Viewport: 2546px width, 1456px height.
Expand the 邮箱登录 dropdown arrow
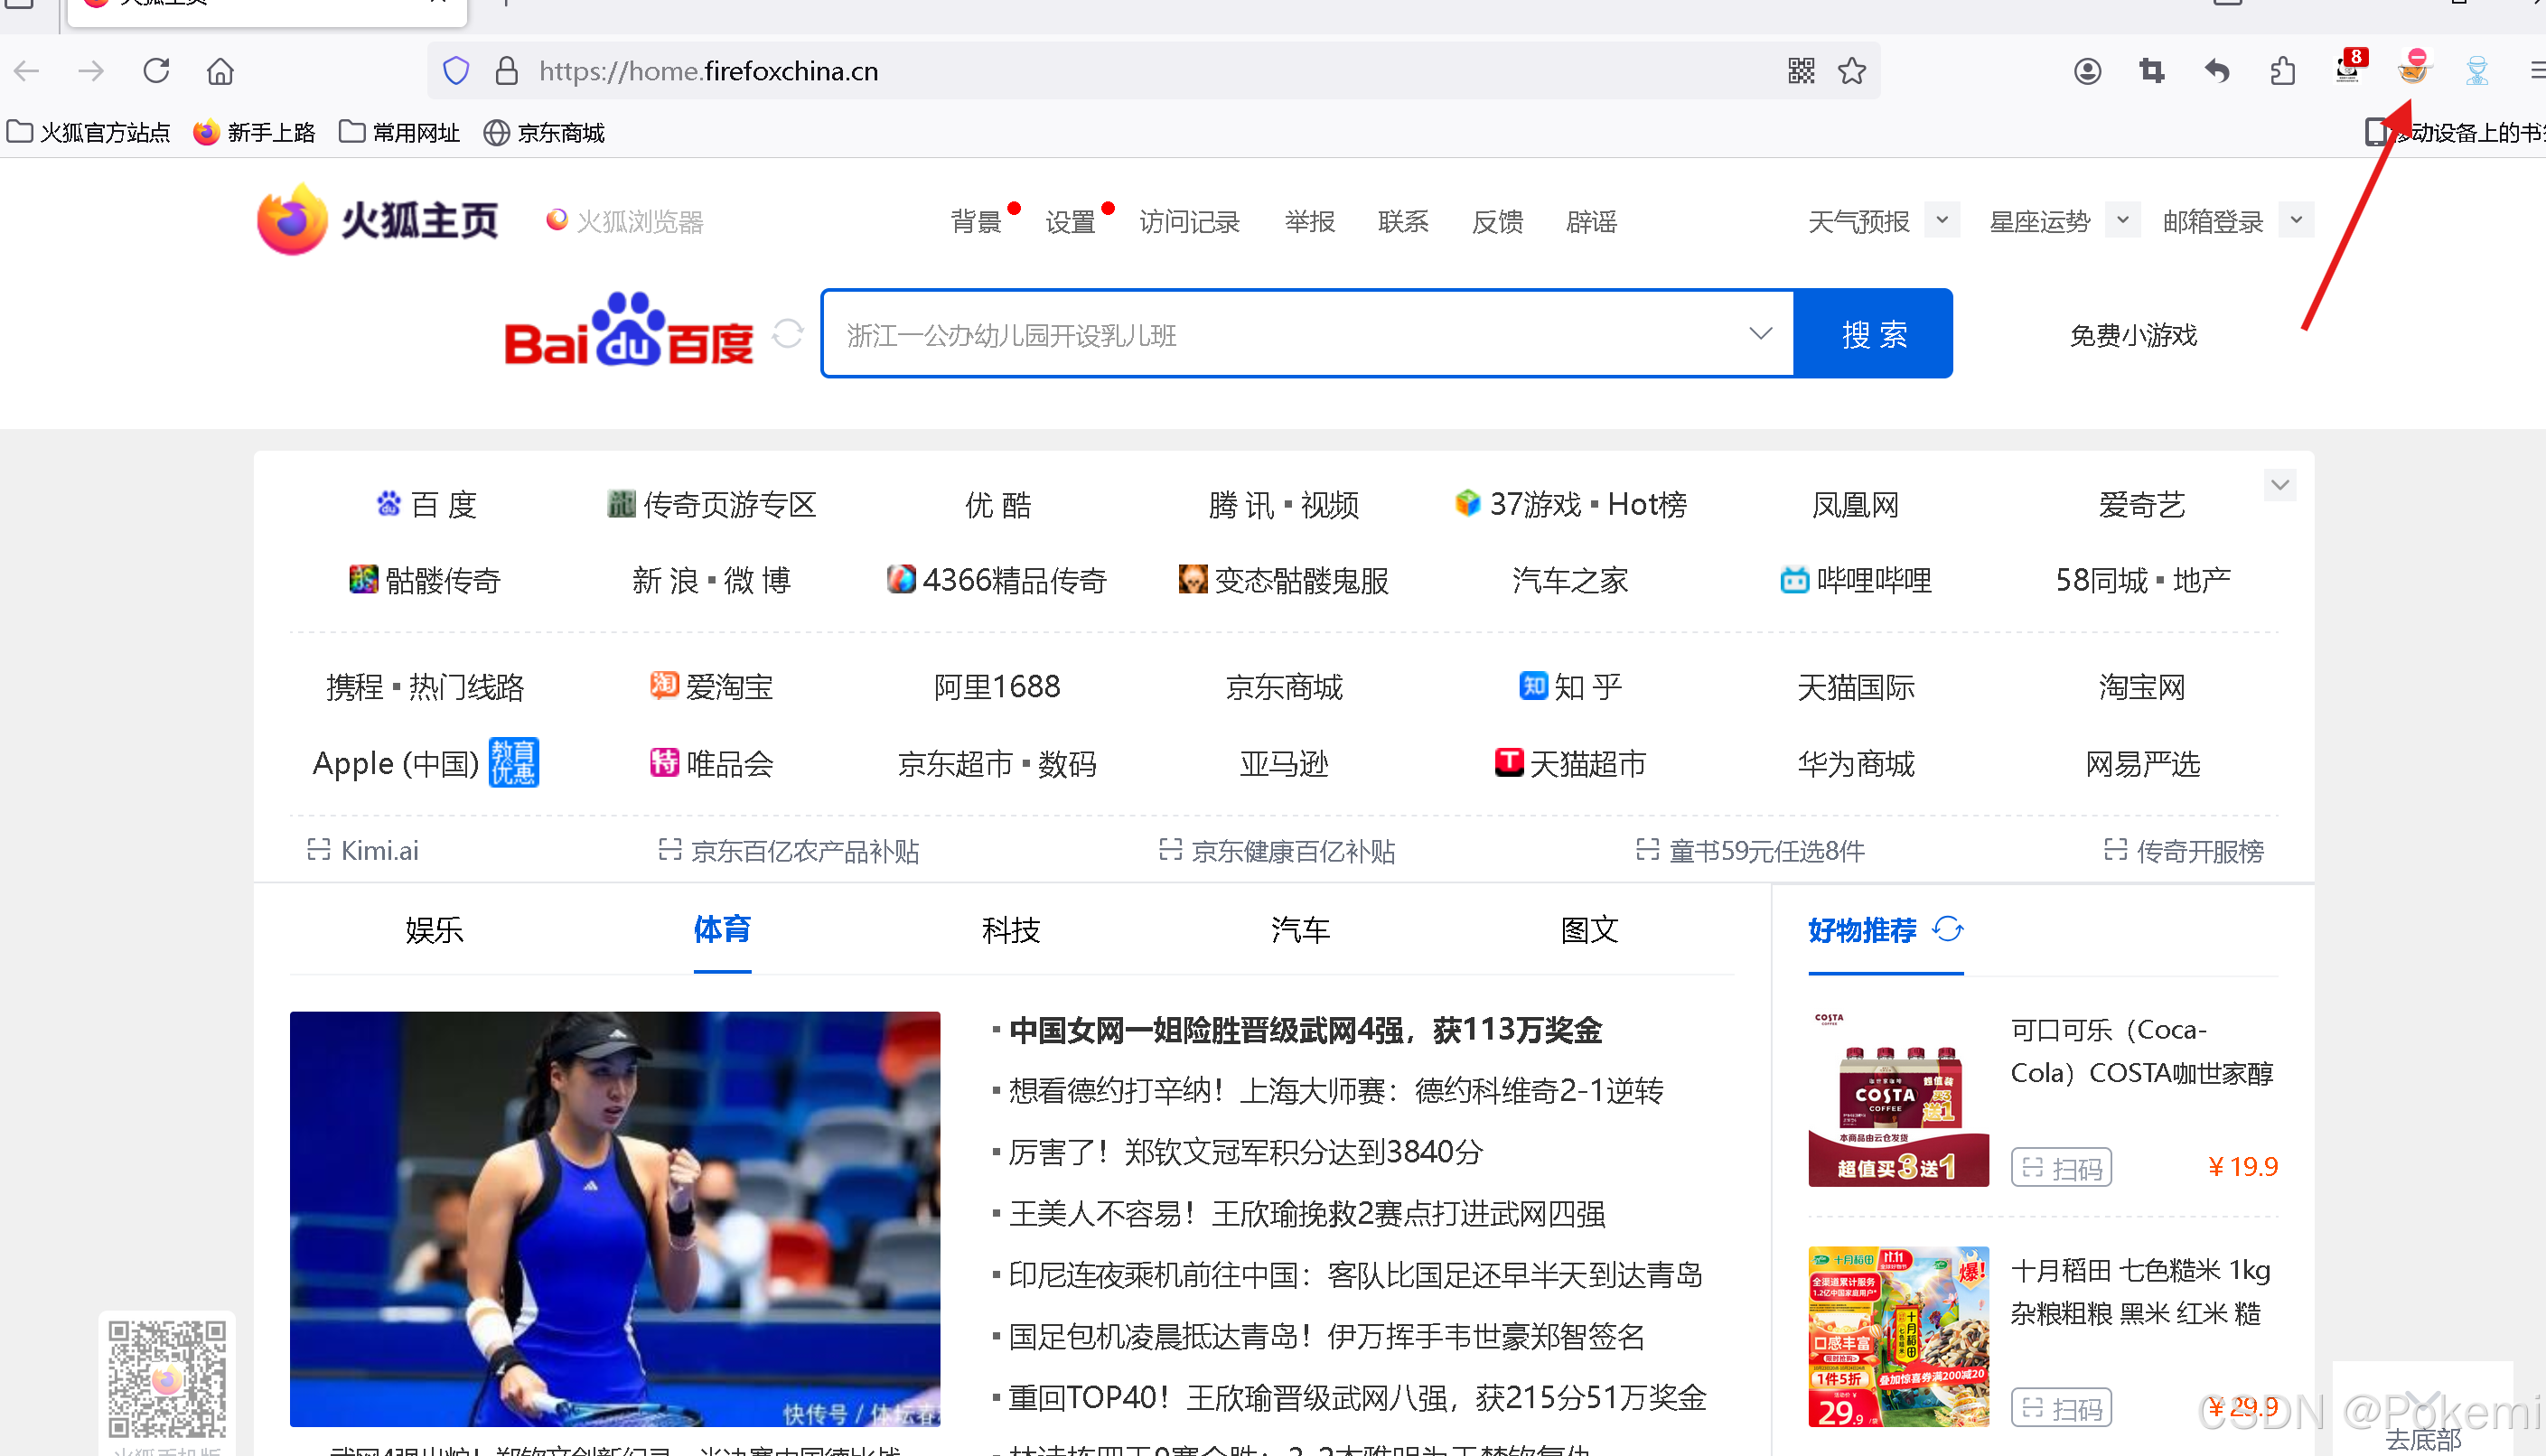click(x=2296, y=220)
